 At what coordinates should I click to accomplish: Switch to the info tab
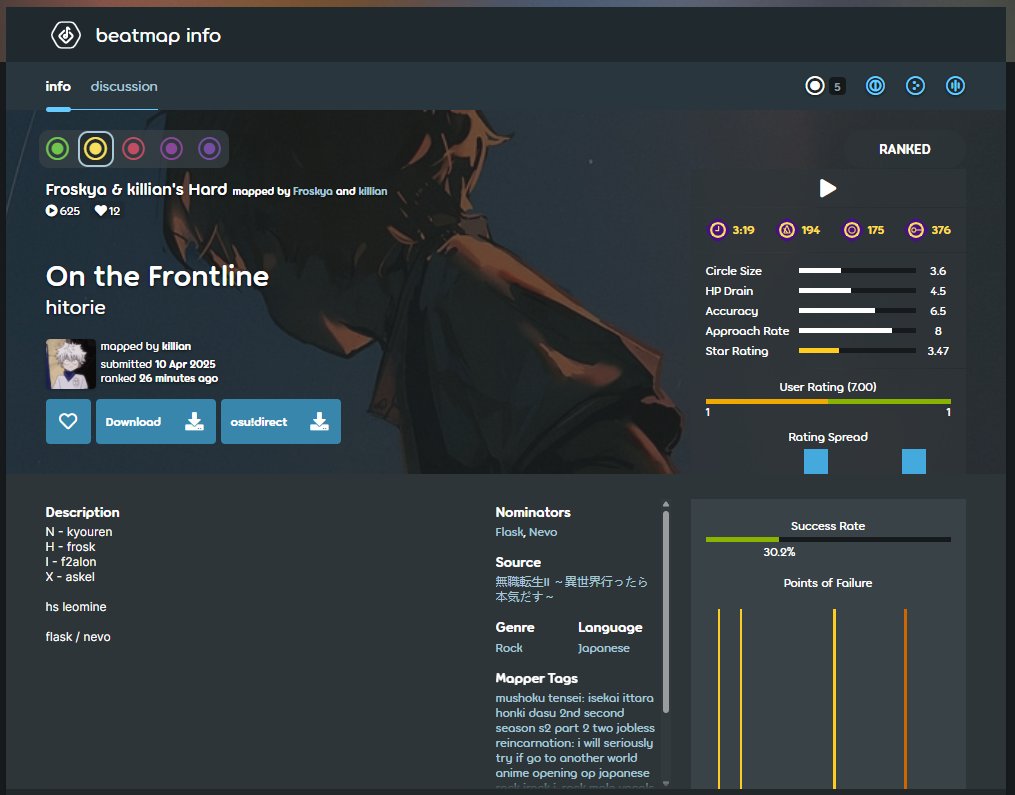click(x=58, y=86)
